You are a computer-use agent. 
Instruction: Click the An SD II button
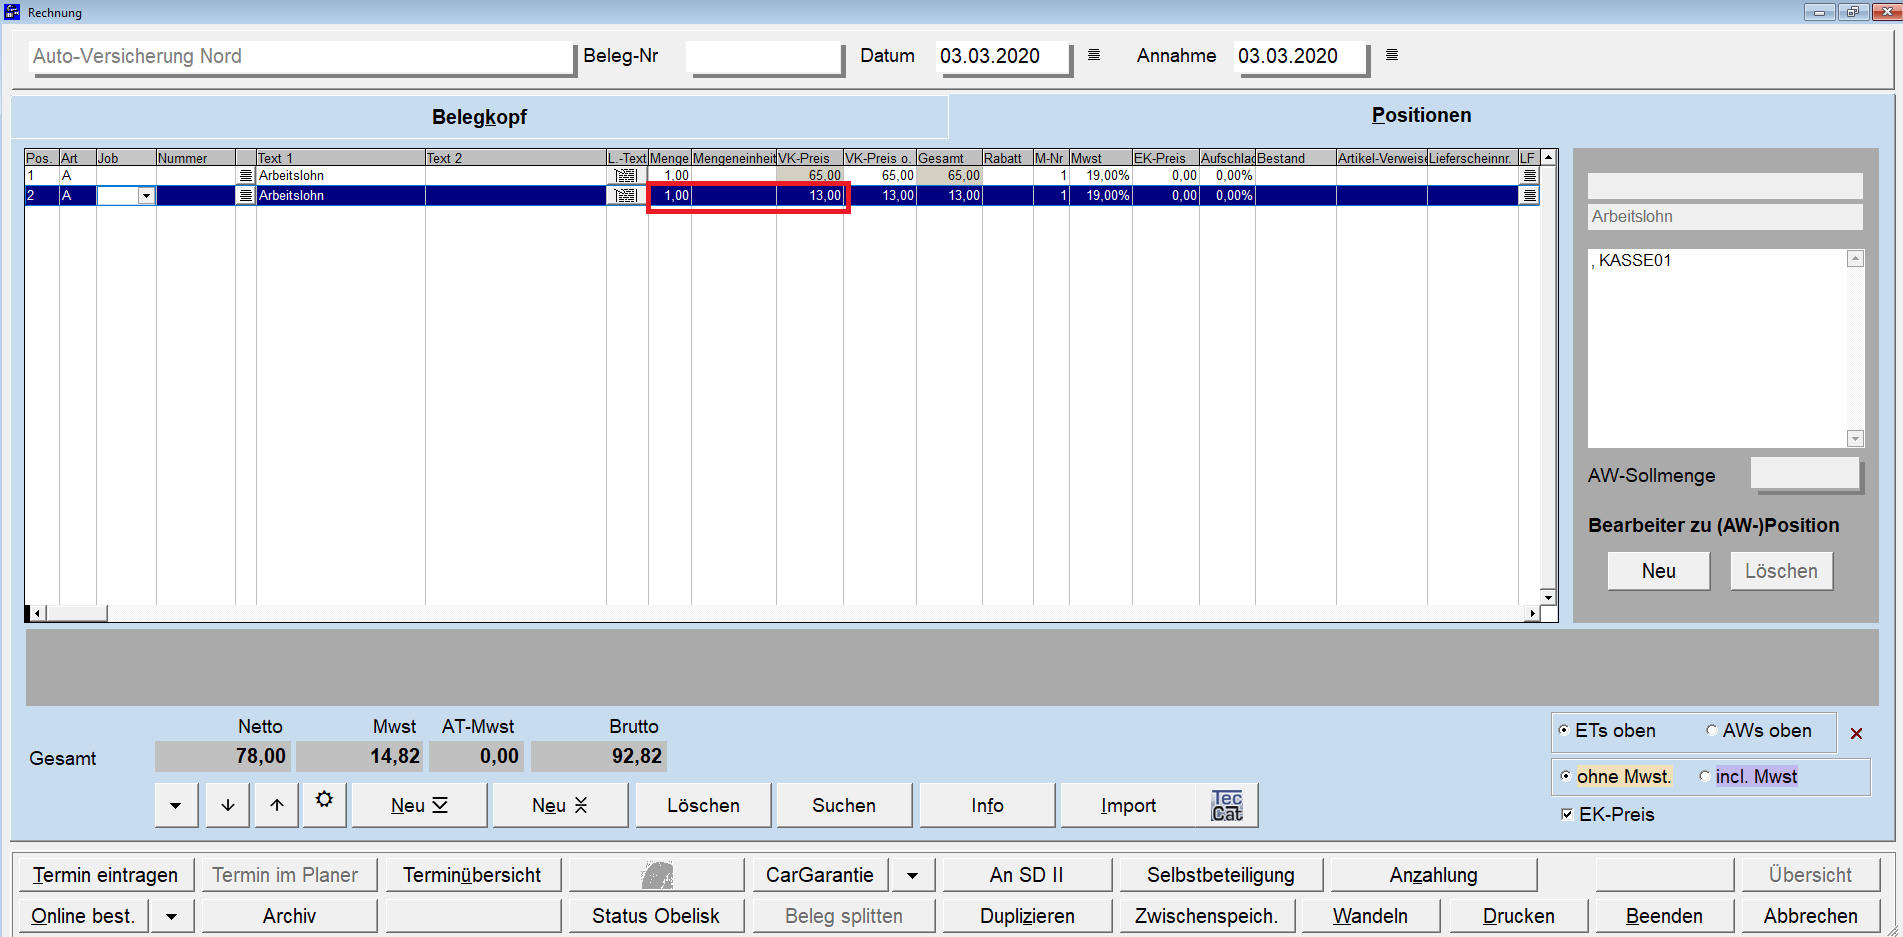click(1027, 875)
